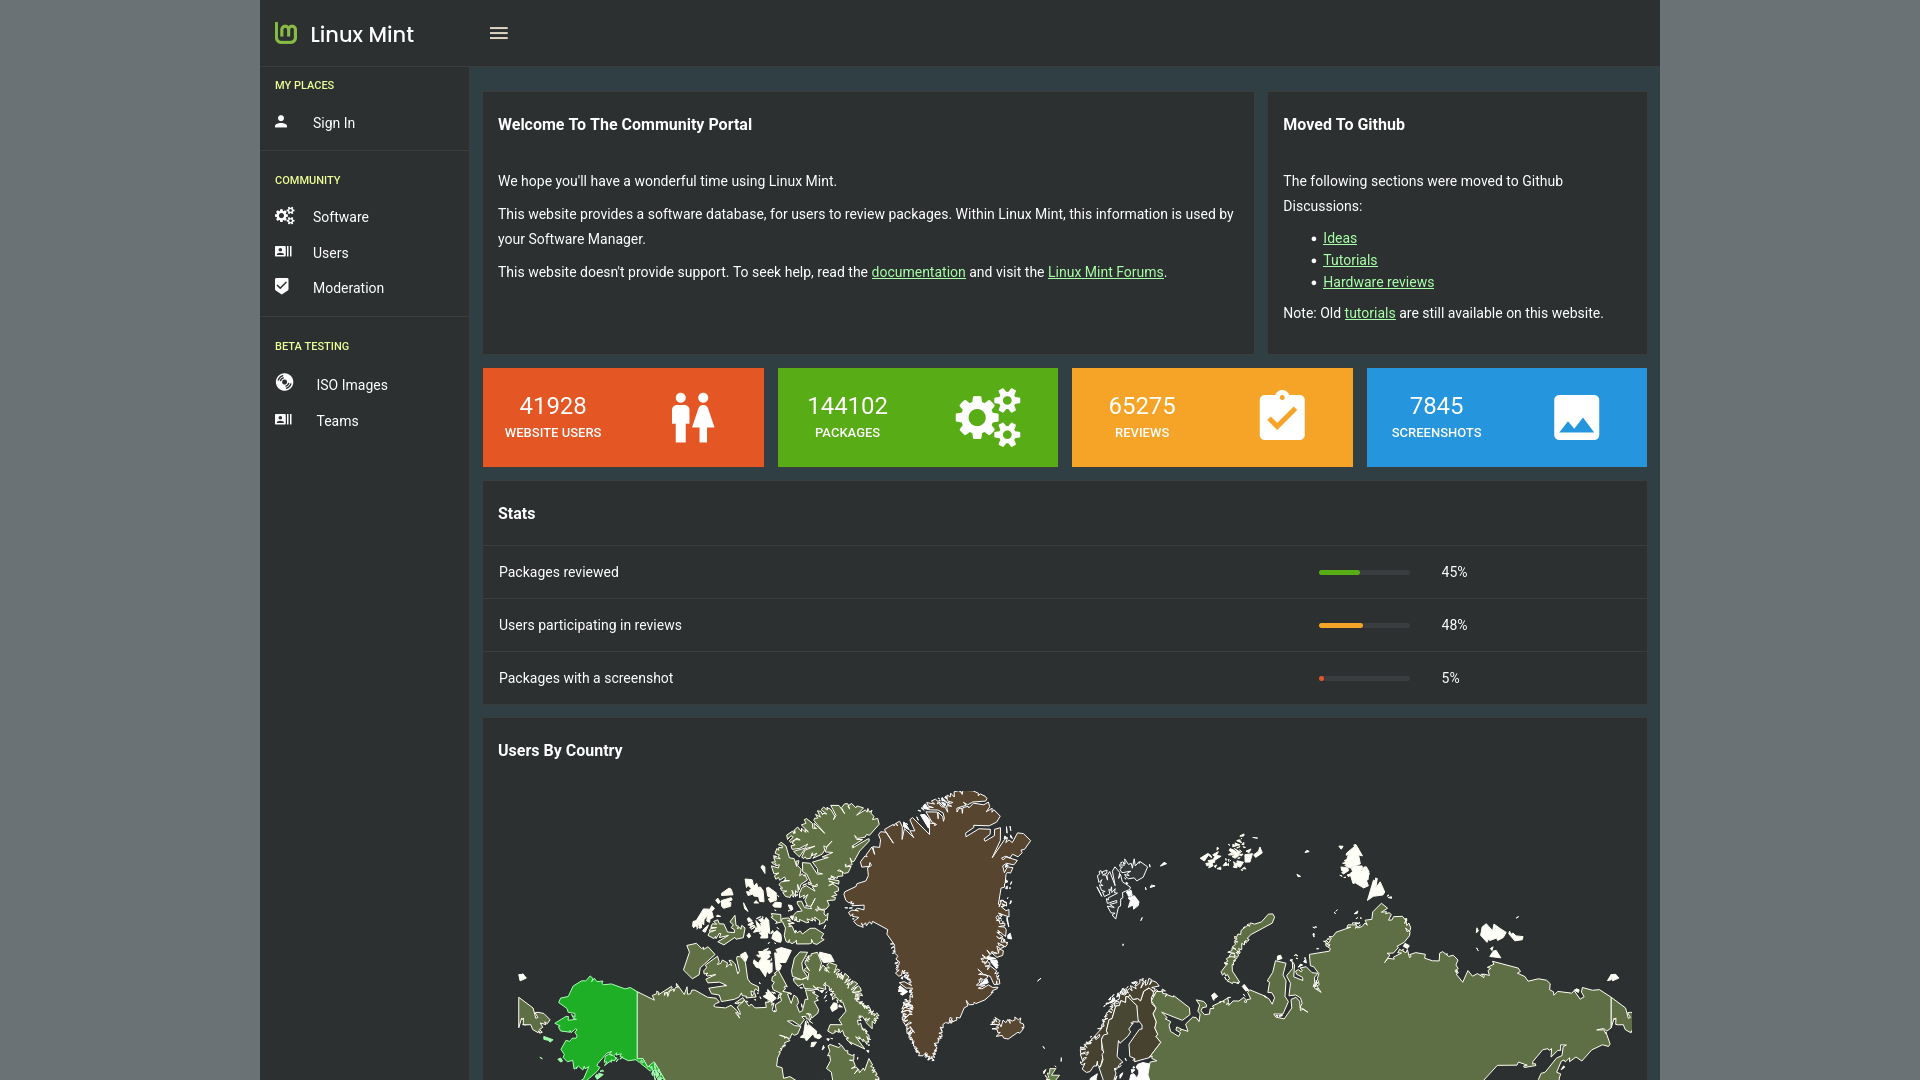The image size is (1920, 1080).
Task: Click the Linux Mint logo icon
Action: [286, 33]
